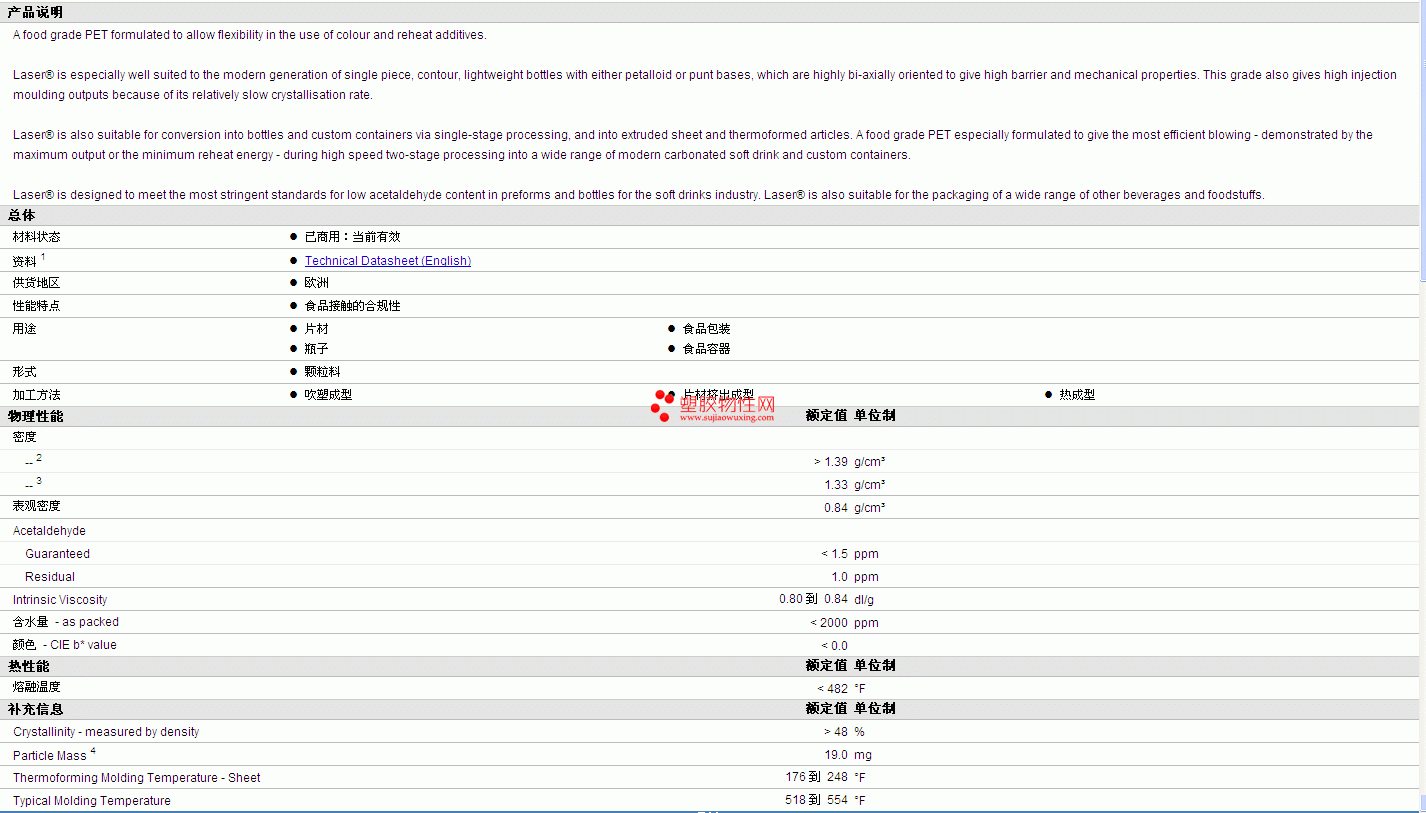This screenshot has width=1426, height=813.
Task: Select the Guaranteed row label
Action: pos(57,554)
